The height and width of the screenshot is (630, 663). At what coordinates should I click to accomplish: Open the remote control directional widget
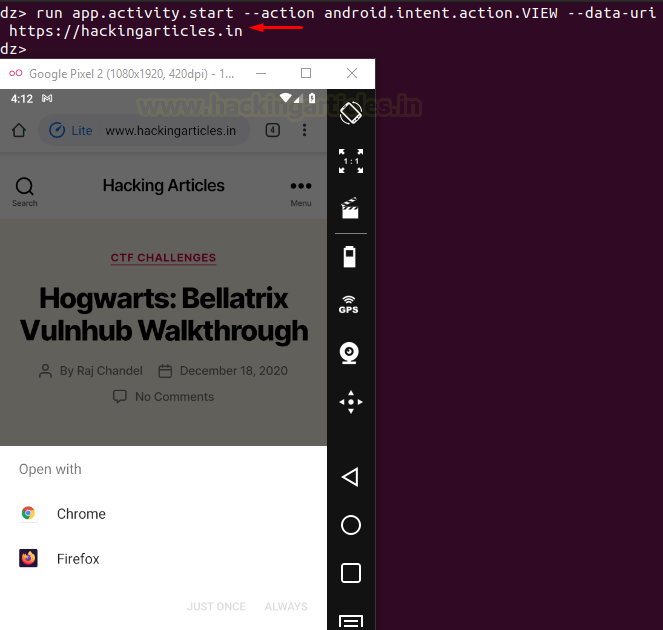351,402
